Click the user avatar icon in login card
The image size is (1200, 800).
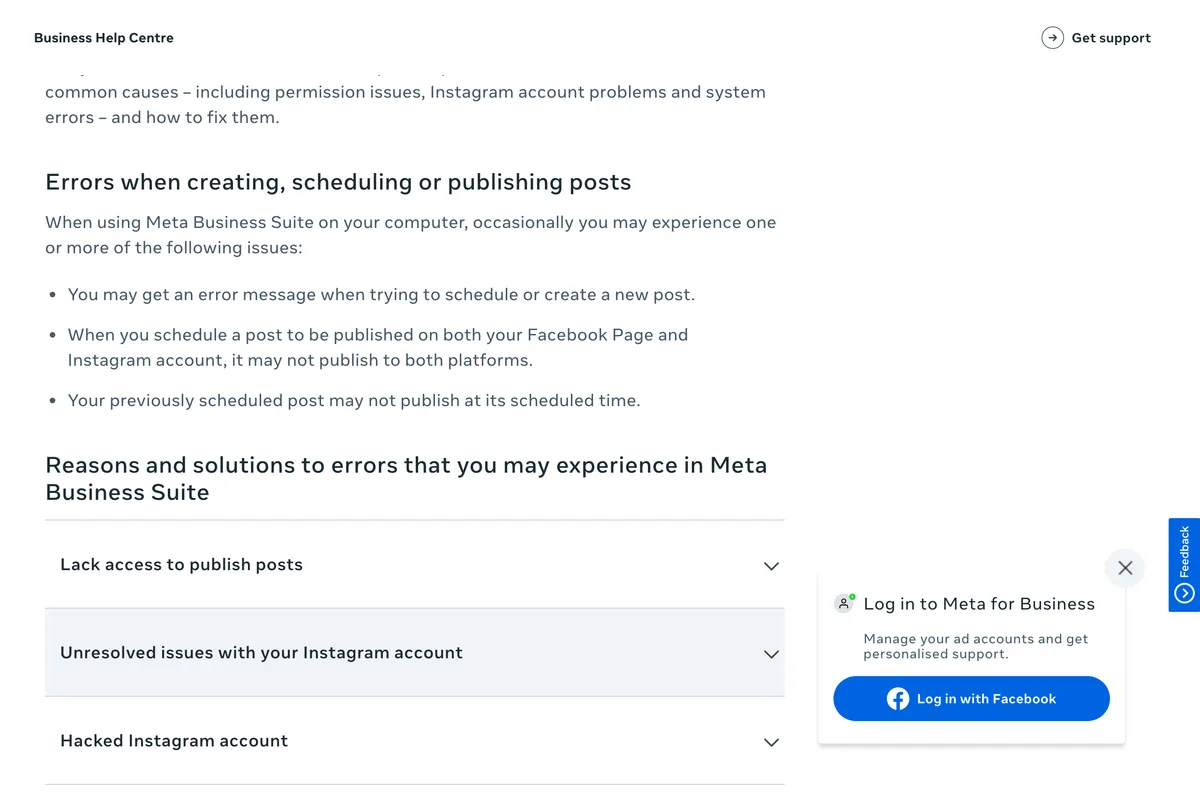coord(845,603)
